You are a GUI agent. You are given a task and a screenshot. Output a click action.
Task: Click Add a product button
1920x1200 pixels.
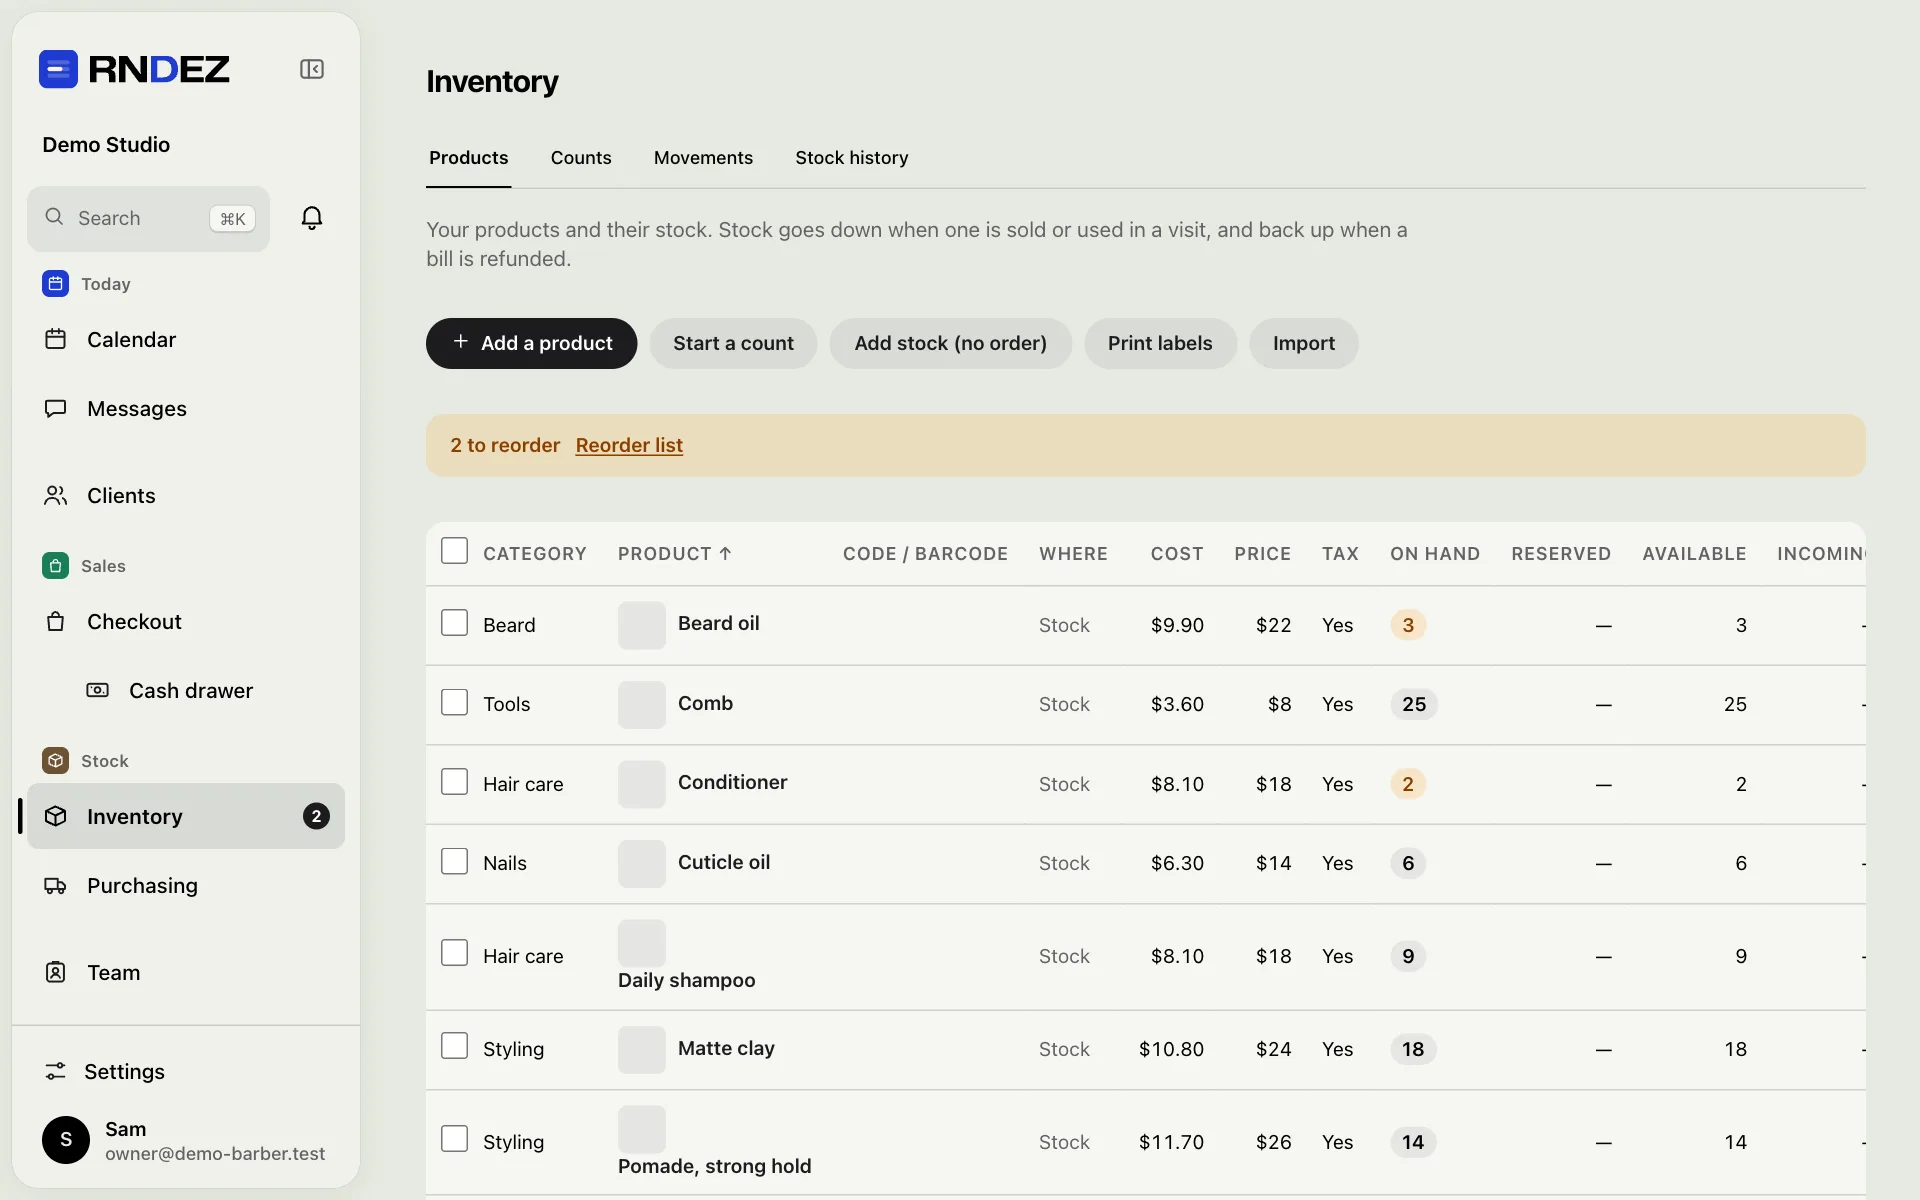(532, 344)
